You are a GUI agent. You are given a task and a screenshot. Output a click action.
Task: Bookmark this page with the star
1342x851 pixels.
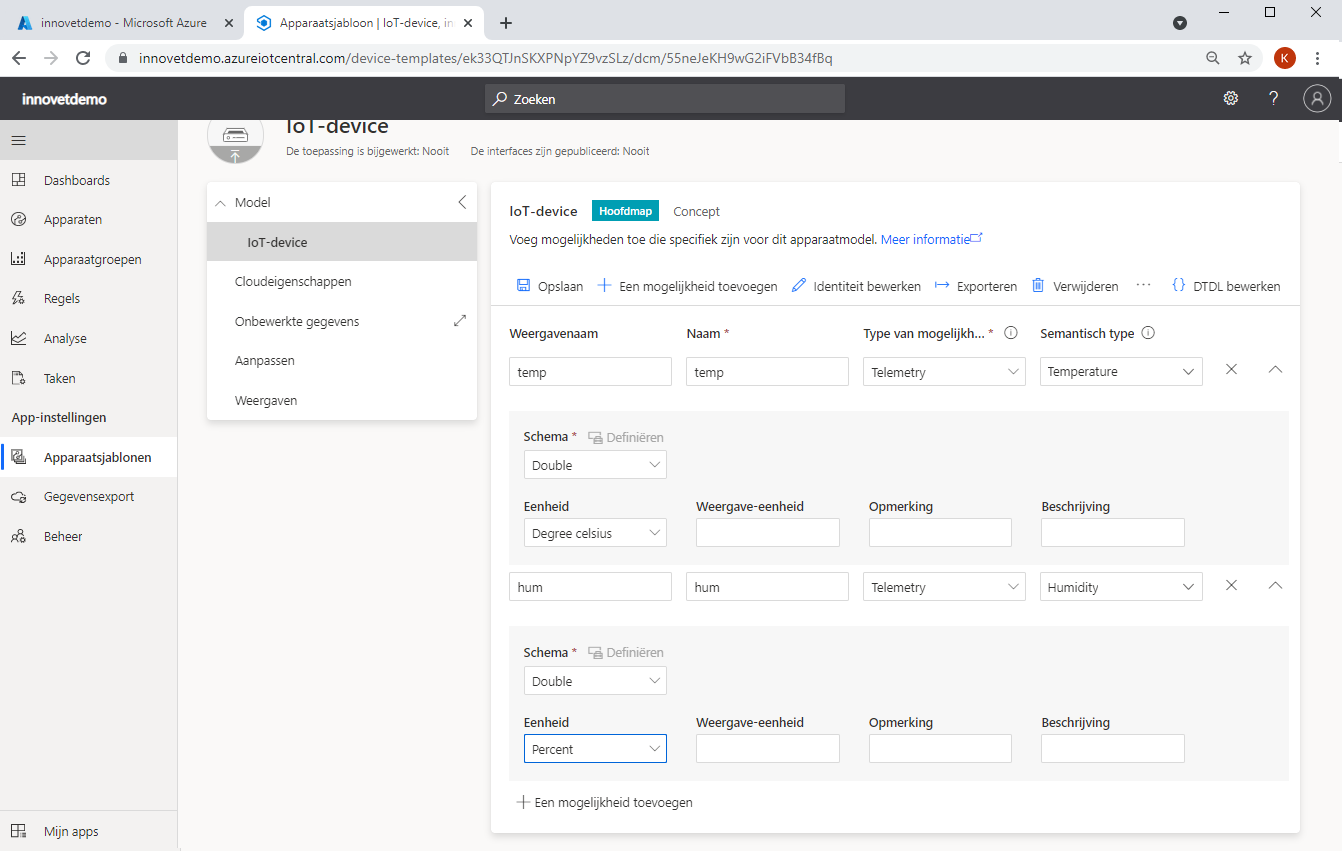tap(1245, 58)
